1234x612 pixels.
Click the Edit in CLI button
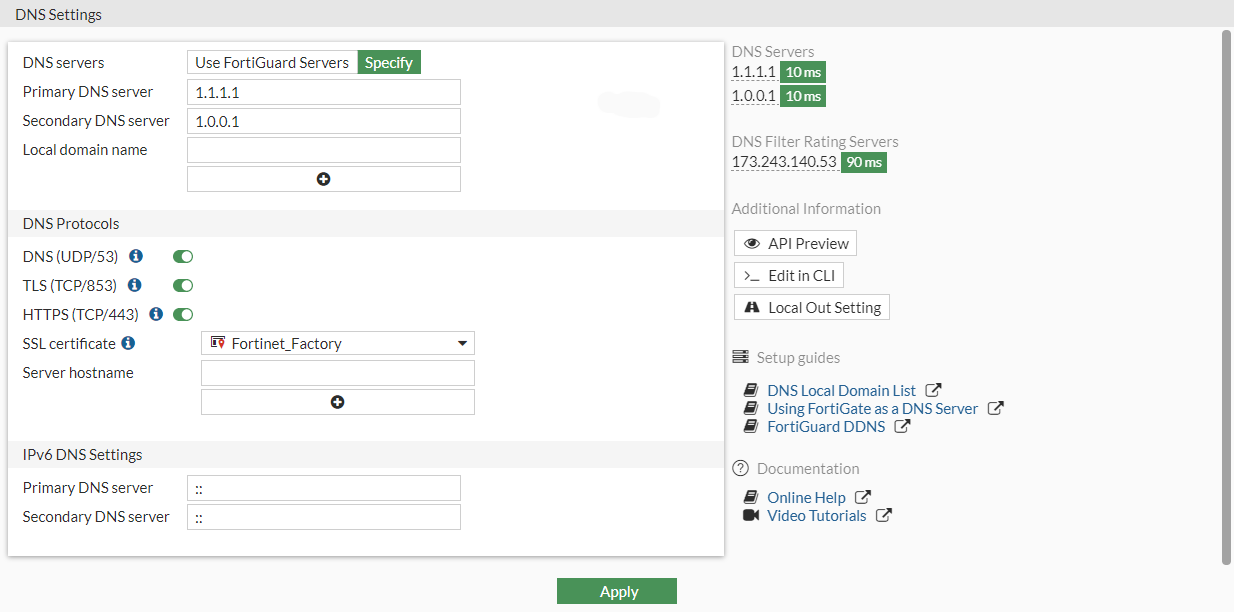pyautogui.click(x=789, y=275)
